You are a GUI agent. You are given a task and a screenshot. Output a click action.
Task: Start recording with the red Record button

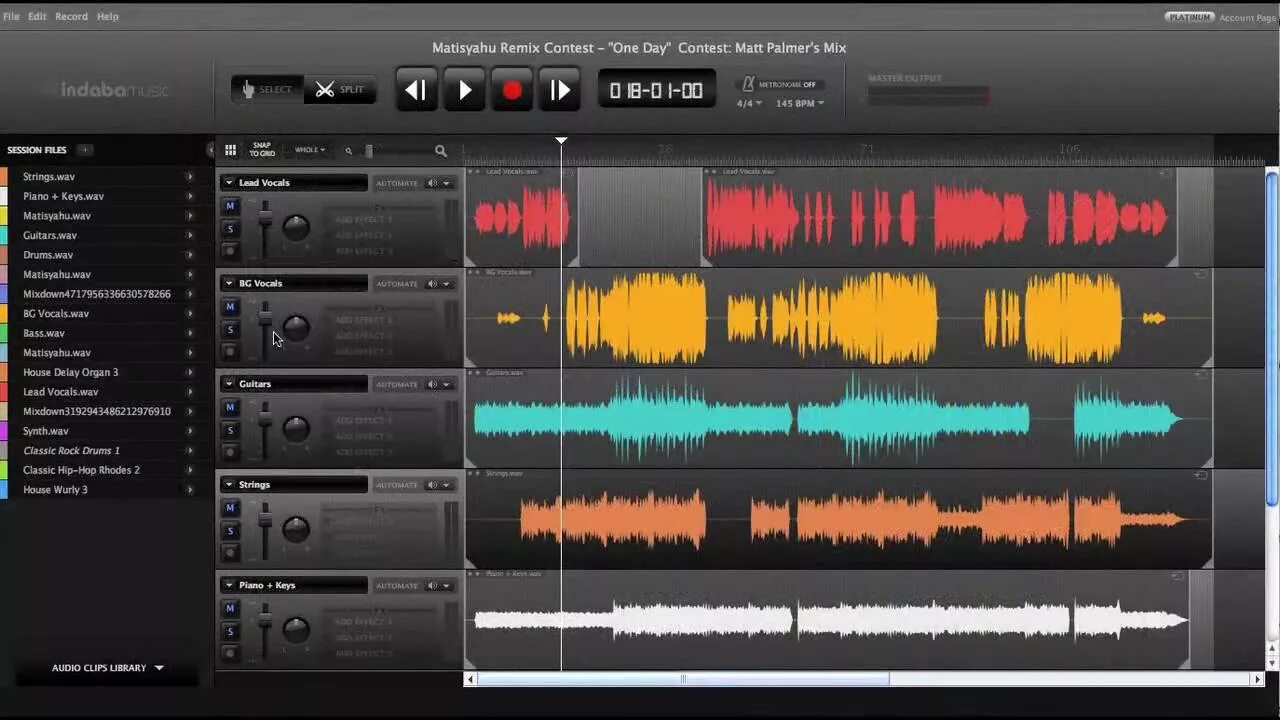click(512, 90)
